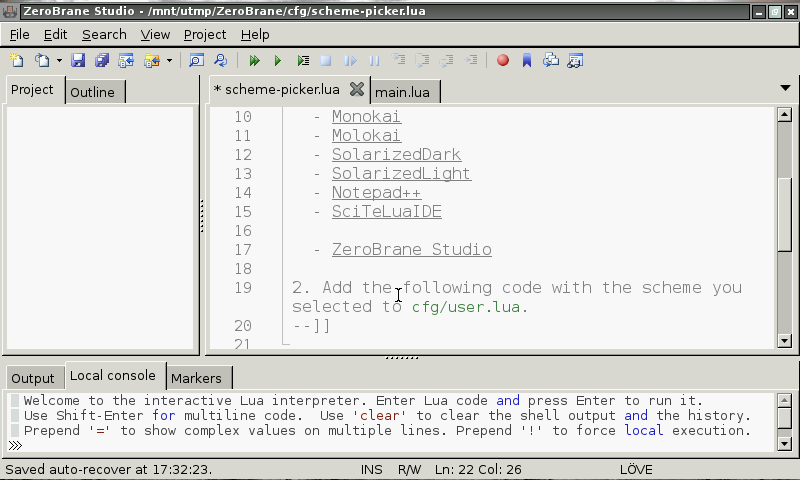Image resolution: width=800 pixels, height=480 pixels.
Task: Click line number 16 in the margin
Action: pyautogui.click(x=243, y=231)
